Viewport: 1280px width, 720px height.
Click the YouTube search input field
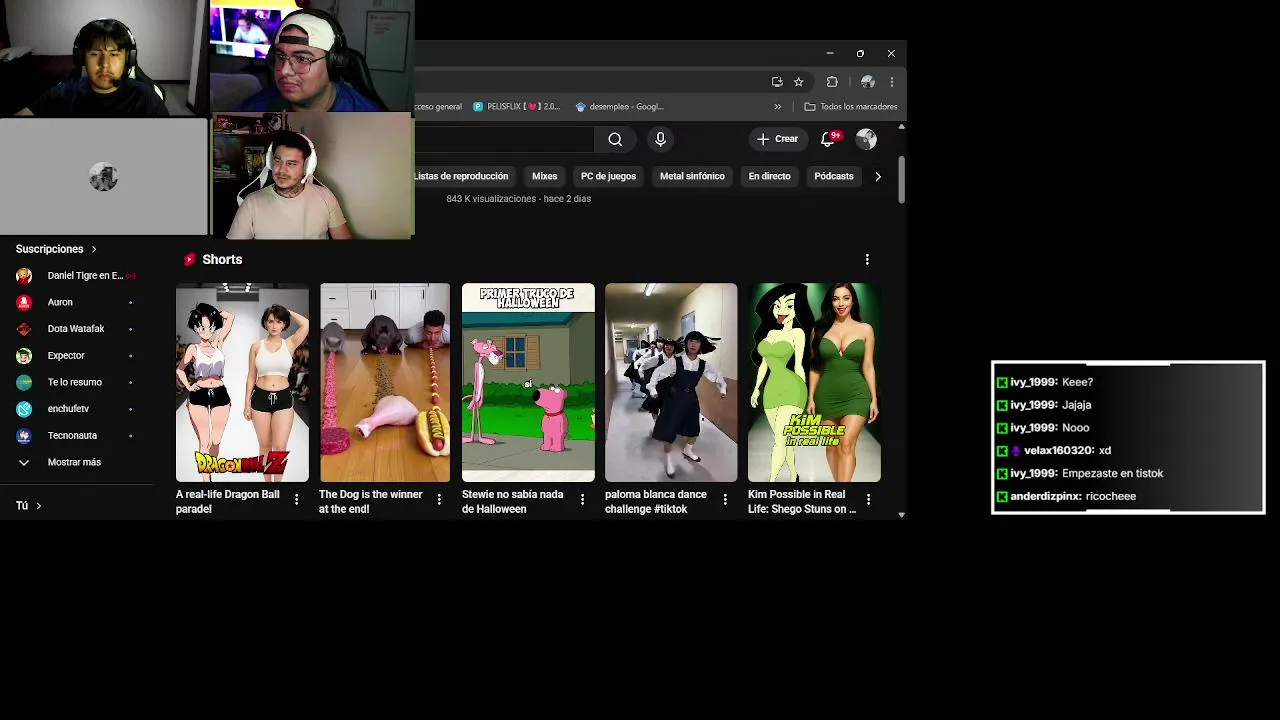pos(504,140)
